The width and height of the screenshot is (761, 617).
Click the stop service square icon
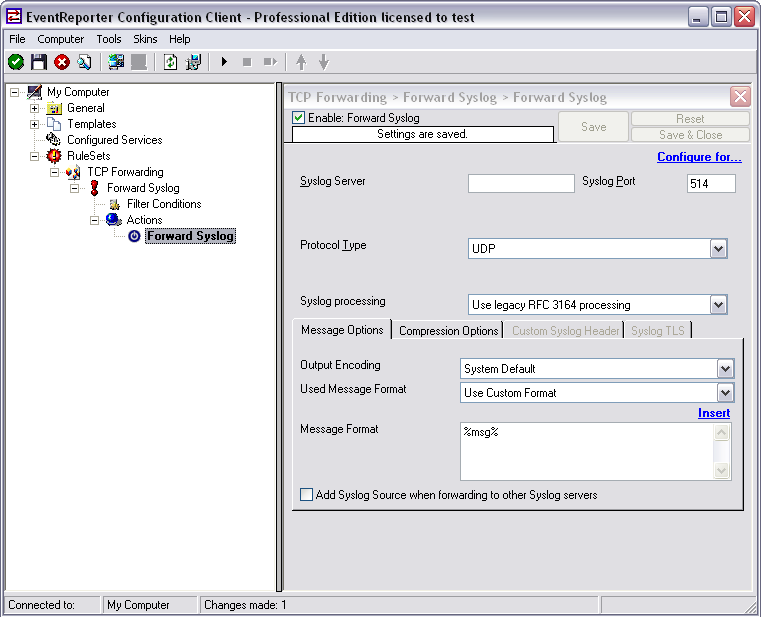247,62
